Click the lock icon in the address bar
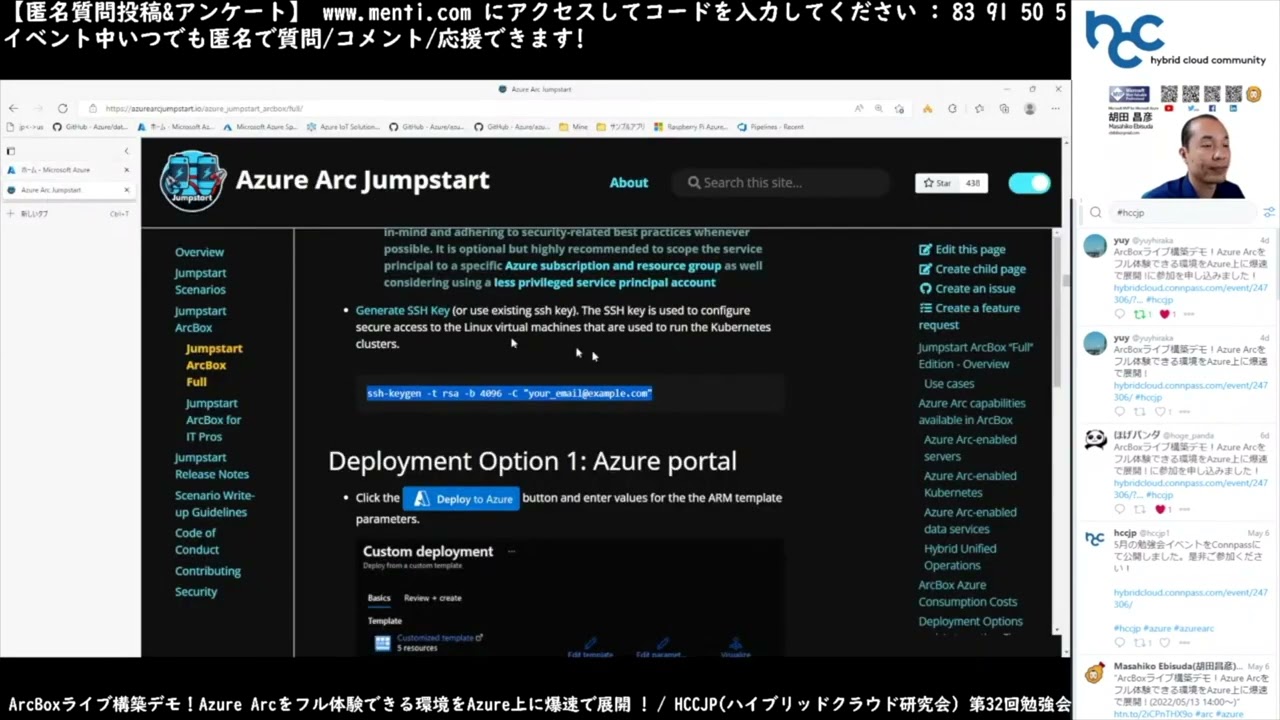Image resolution: width=1280 pixels, height=720 pixels. pos(93,108)
